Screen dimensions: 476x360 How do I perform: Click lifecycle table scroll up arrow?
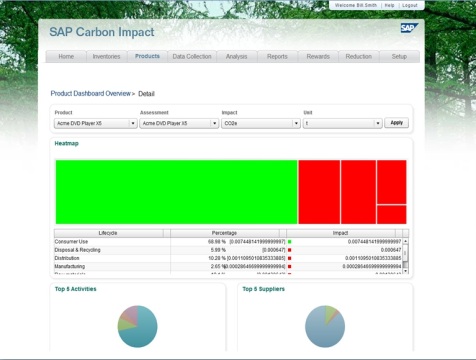[x=405, y=241]
